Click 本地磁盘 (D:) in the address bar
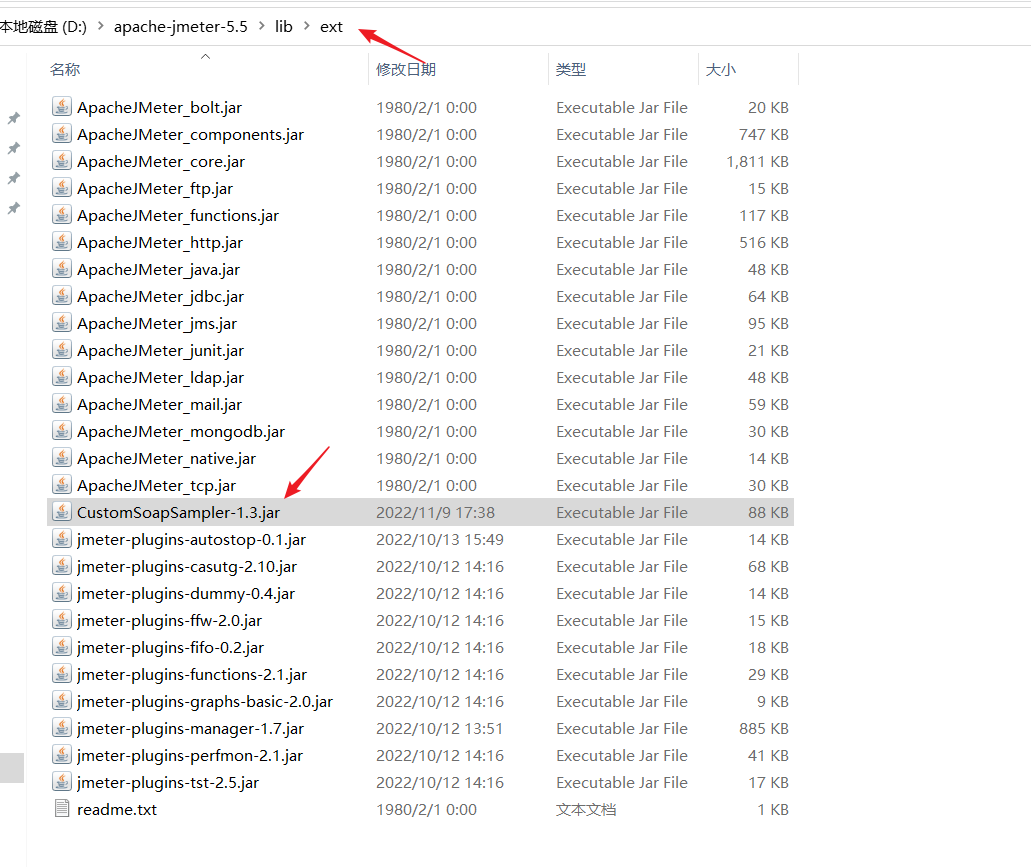 pyautogui.click(x=43, y=27)
